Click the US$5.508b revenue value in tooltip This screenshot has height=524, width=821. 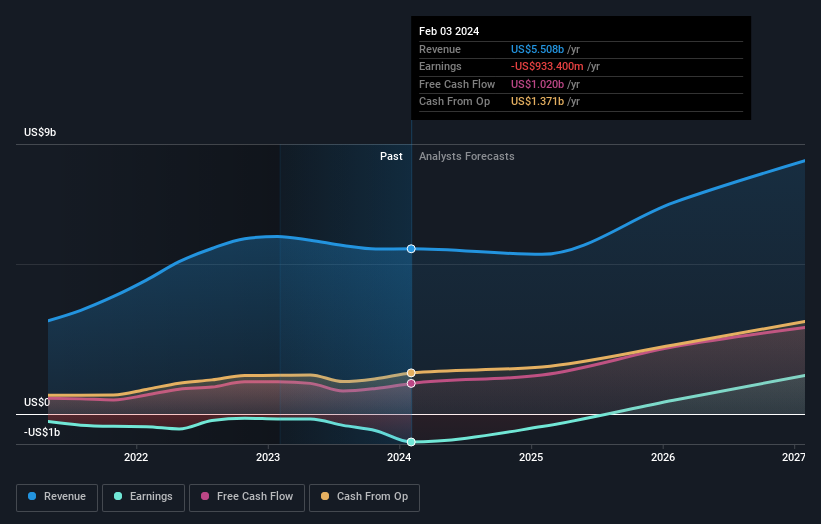[x=537, y=49]
